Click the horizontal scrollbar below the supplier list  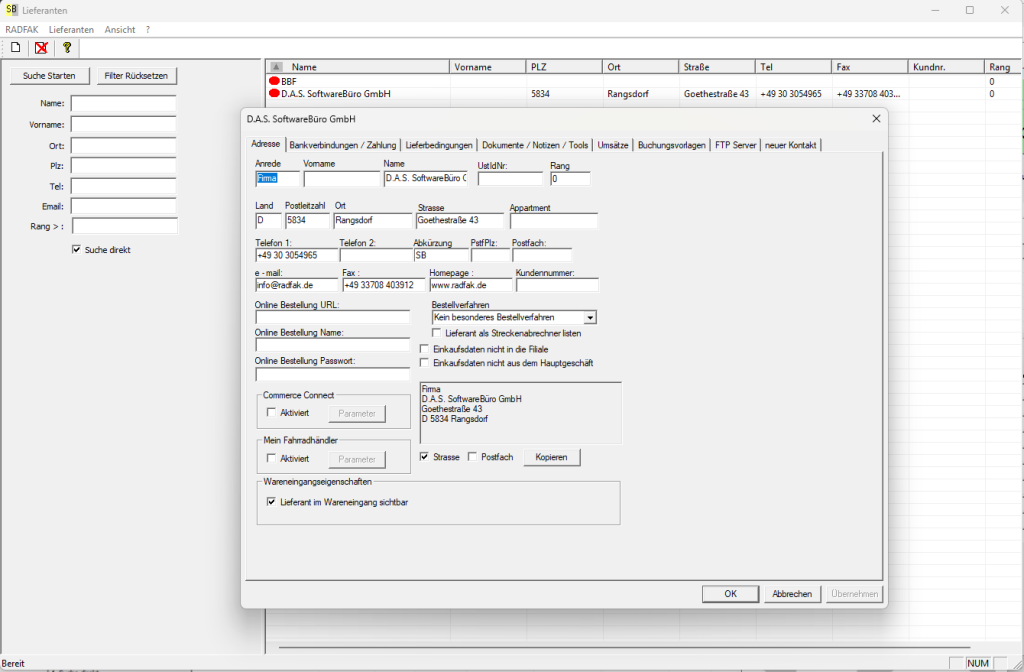point(600,648)
